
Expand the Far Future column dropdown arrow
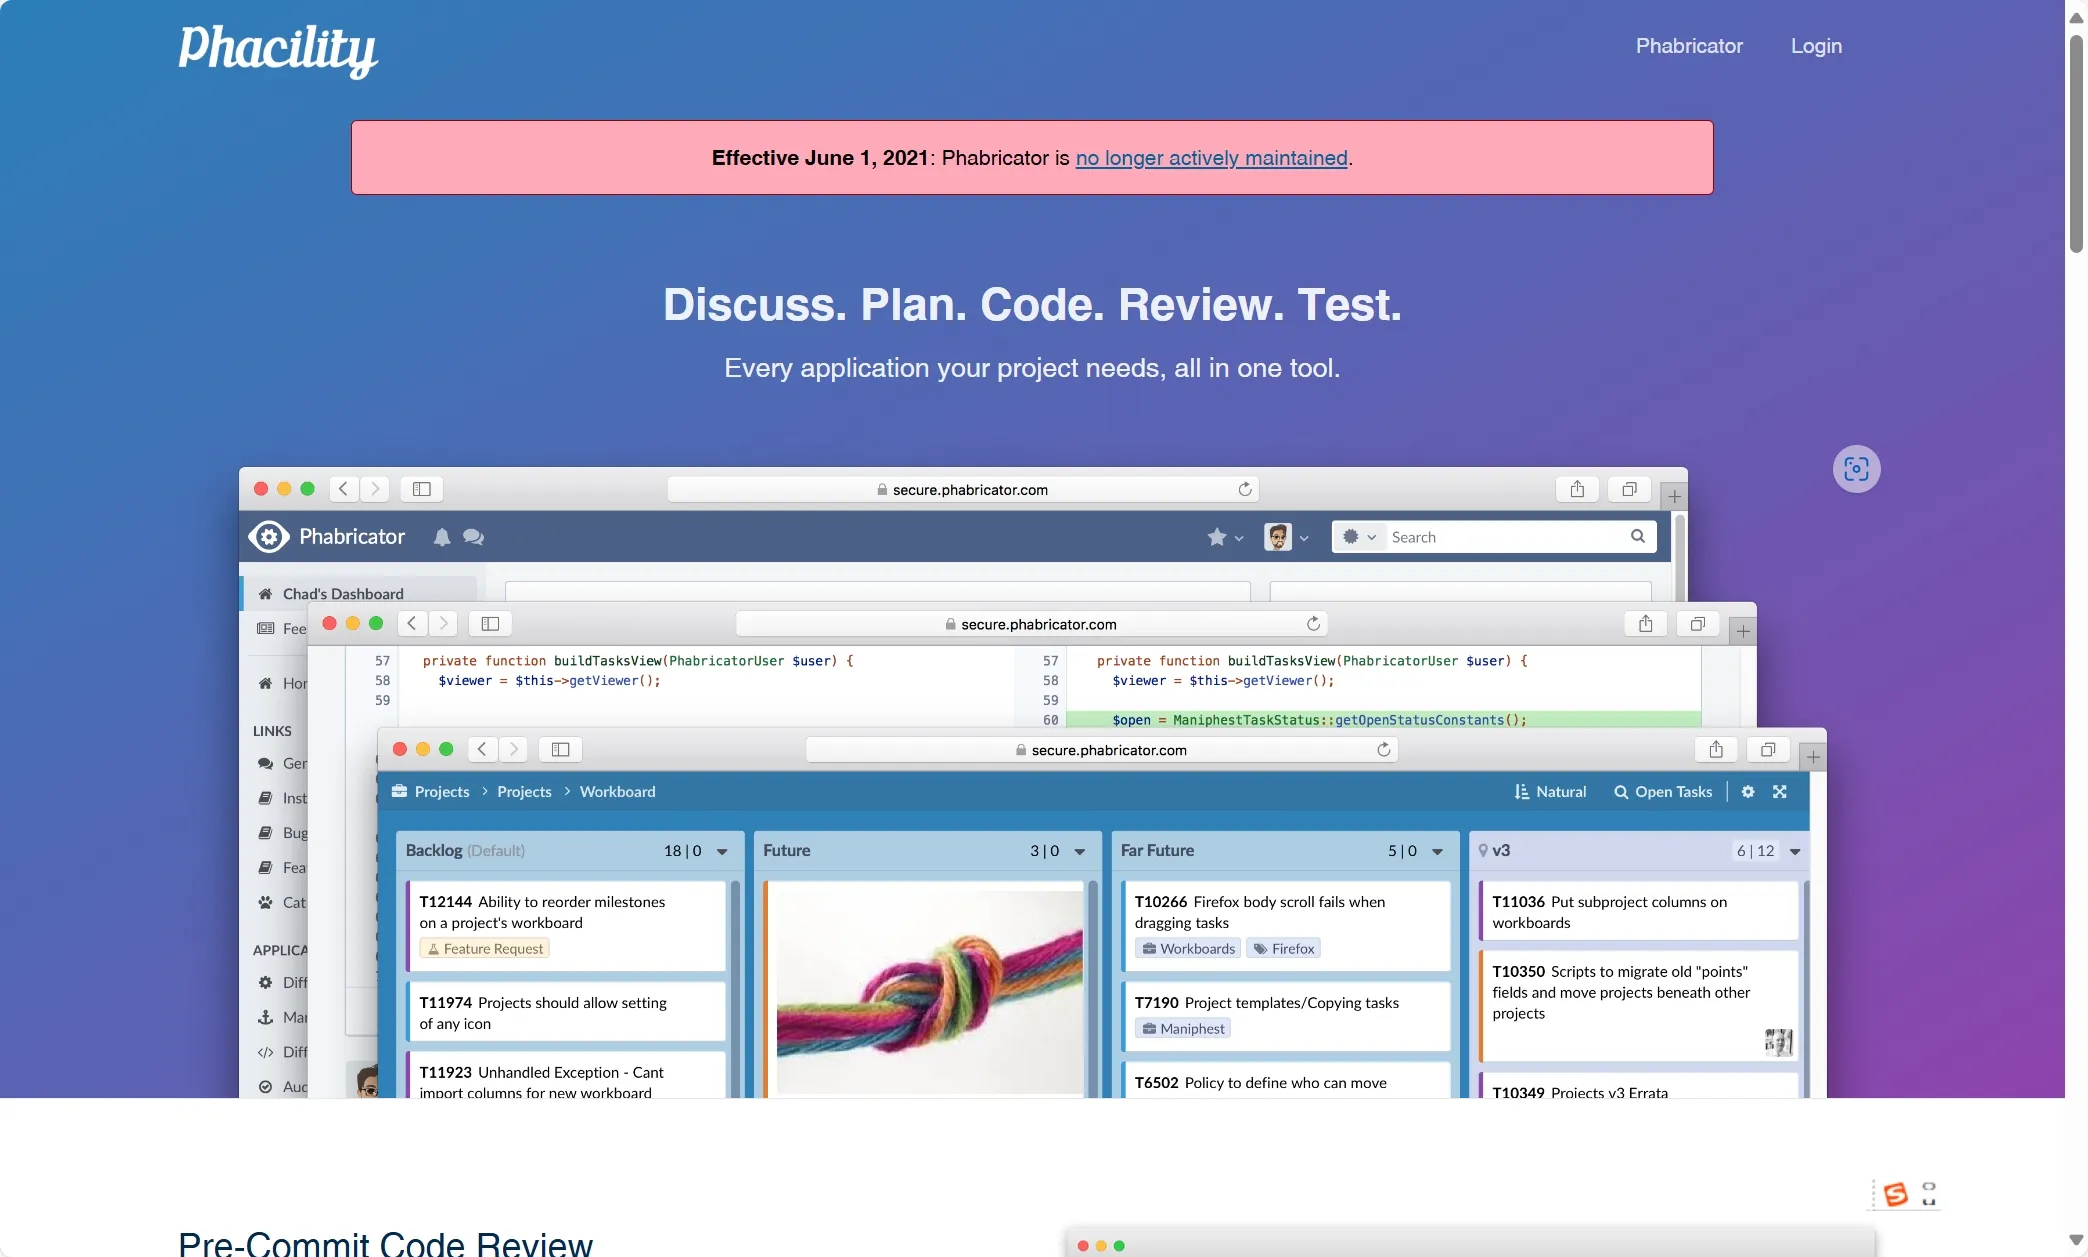click(x=1437, y=851)
